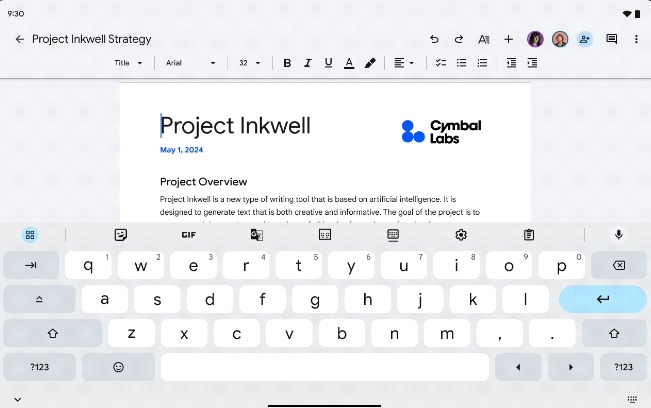Hide keyboard with the down chevron
Viewport: 651px width, 408px height.
17,400
